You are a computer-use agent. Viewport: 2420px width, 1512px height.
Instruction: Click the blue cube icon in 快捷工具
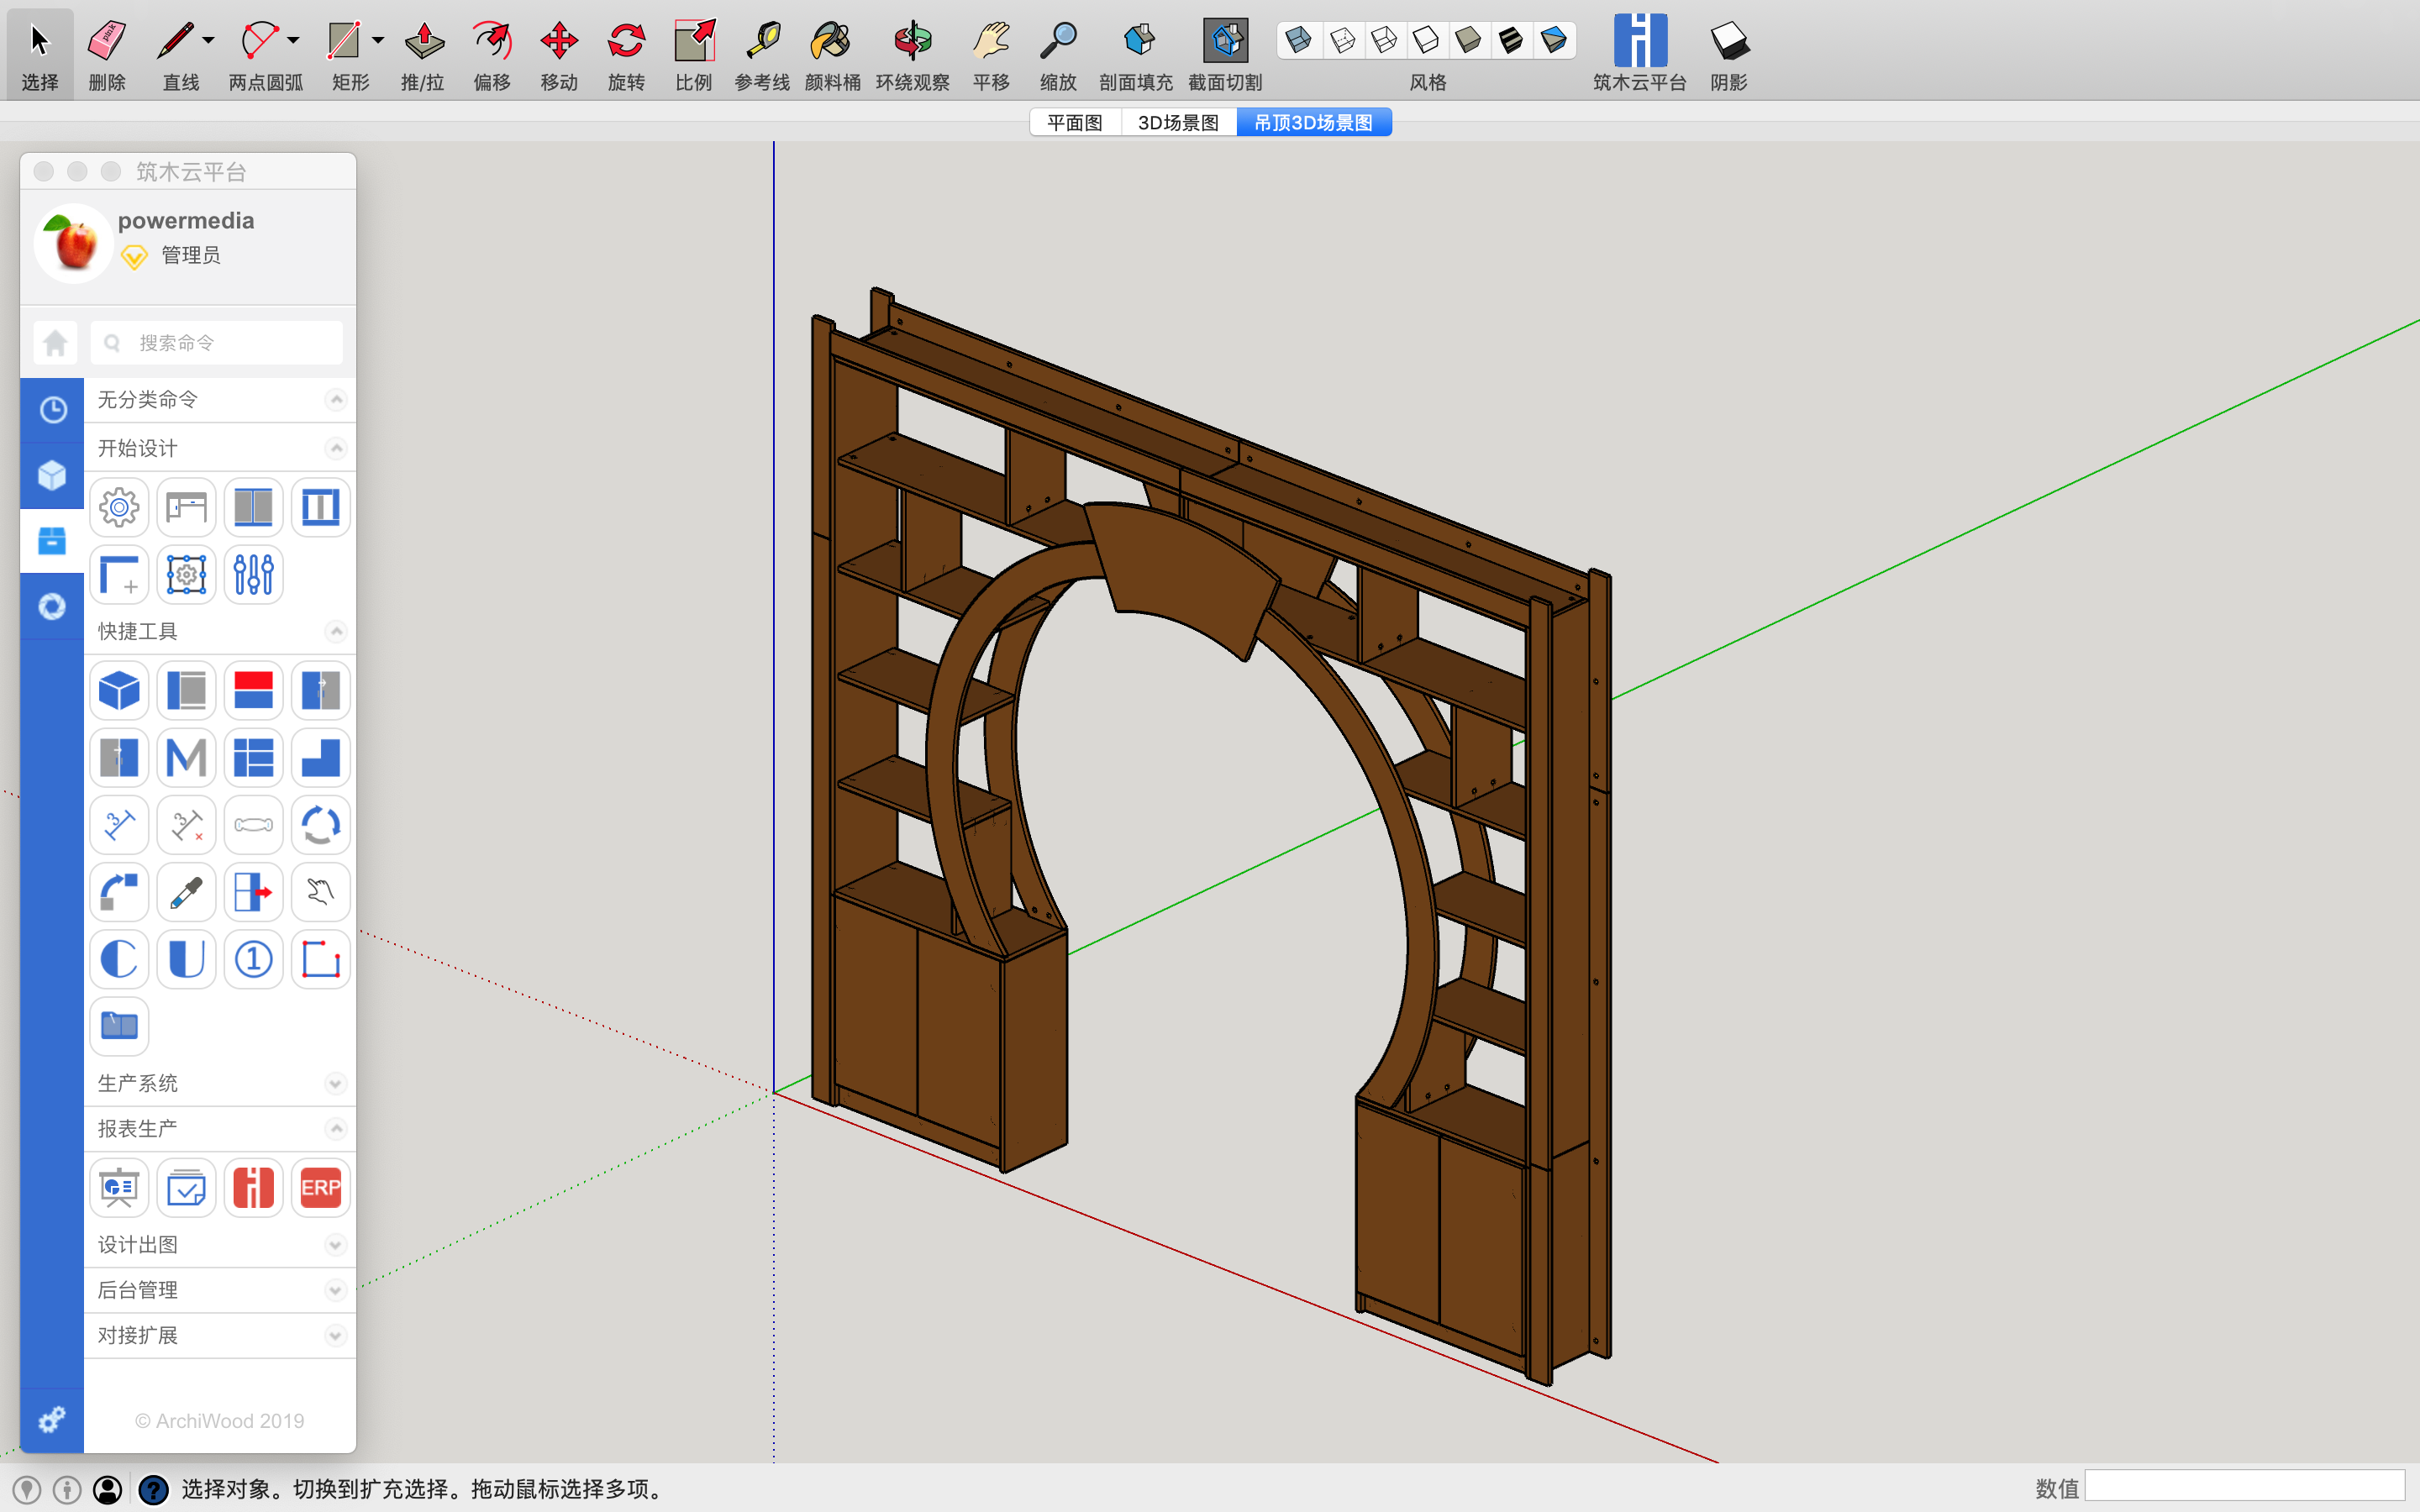(119, 690)
